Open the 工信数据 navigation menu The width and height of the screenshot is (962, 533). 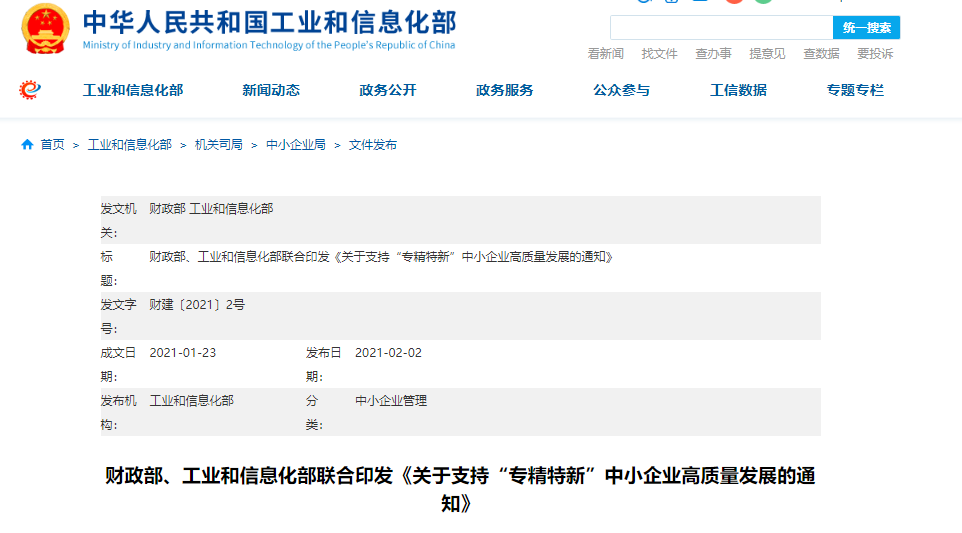pos(739,90)
